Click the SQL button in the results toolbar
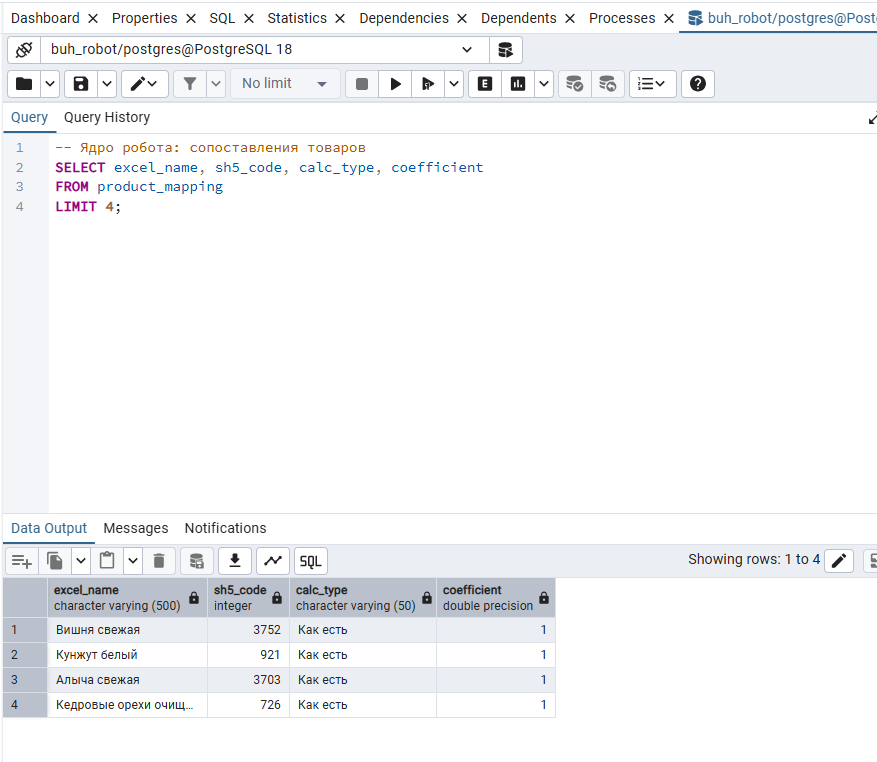 point(310,561)
